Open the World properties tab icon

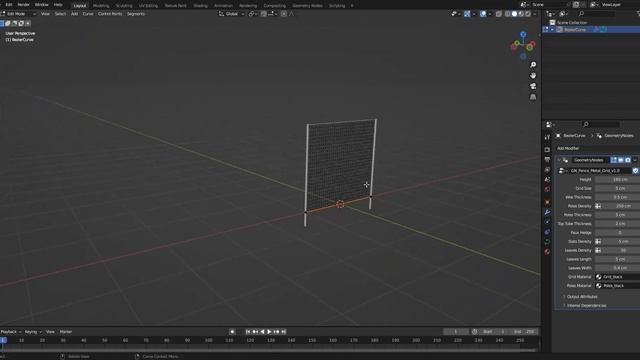(x=547, y=189)
